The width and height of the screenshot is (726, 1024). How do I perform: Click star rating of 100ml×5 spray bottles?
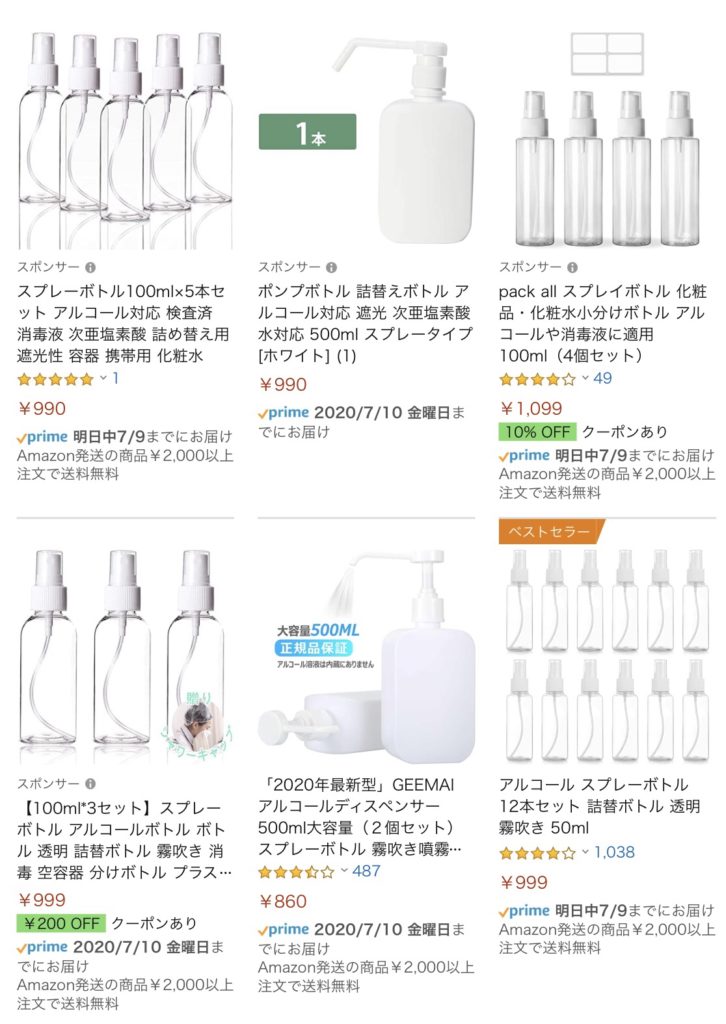(55, 379)
